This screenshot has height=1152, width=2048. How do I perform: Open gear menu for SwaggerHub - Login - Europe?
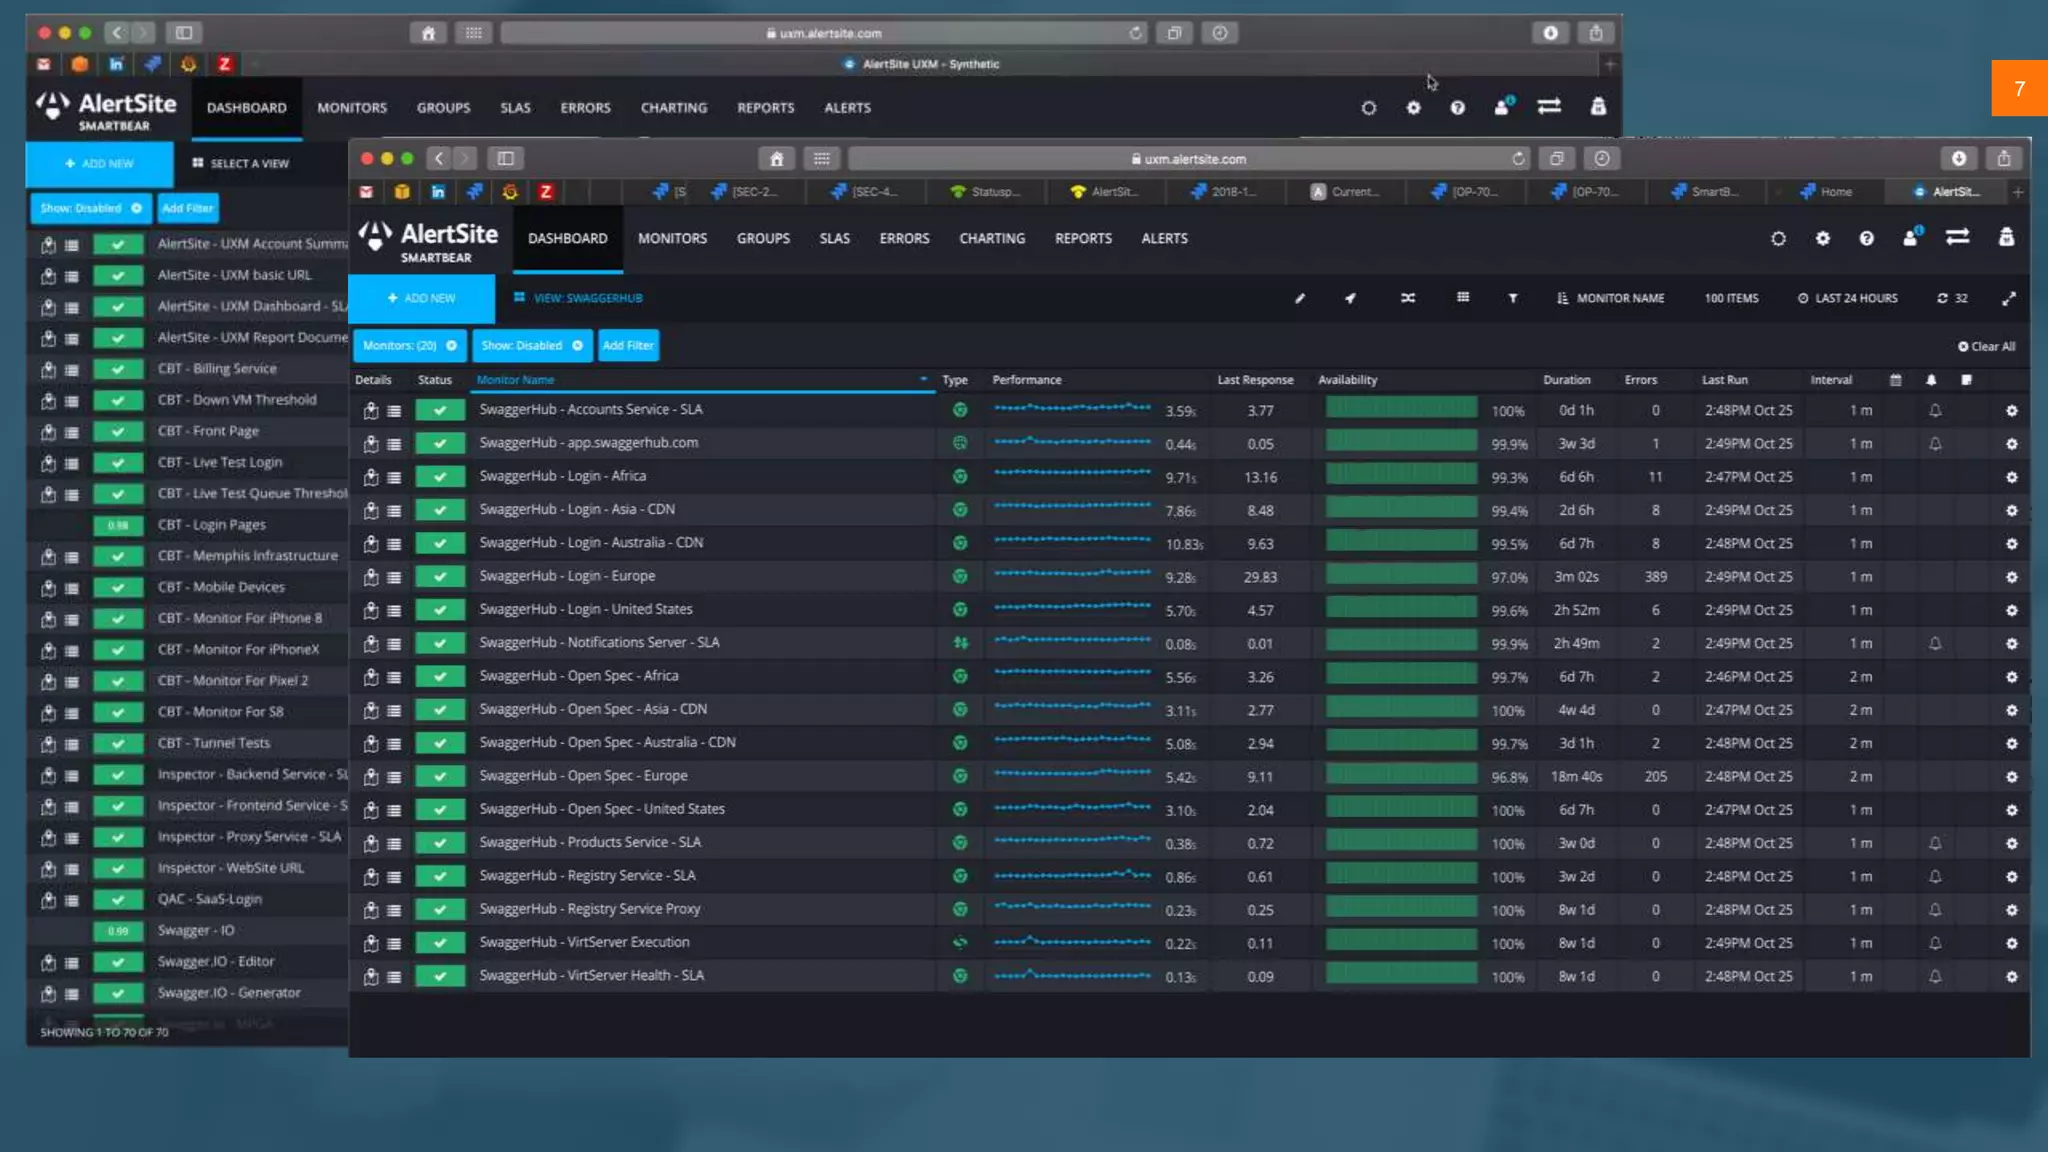[x=2012, y=577]
